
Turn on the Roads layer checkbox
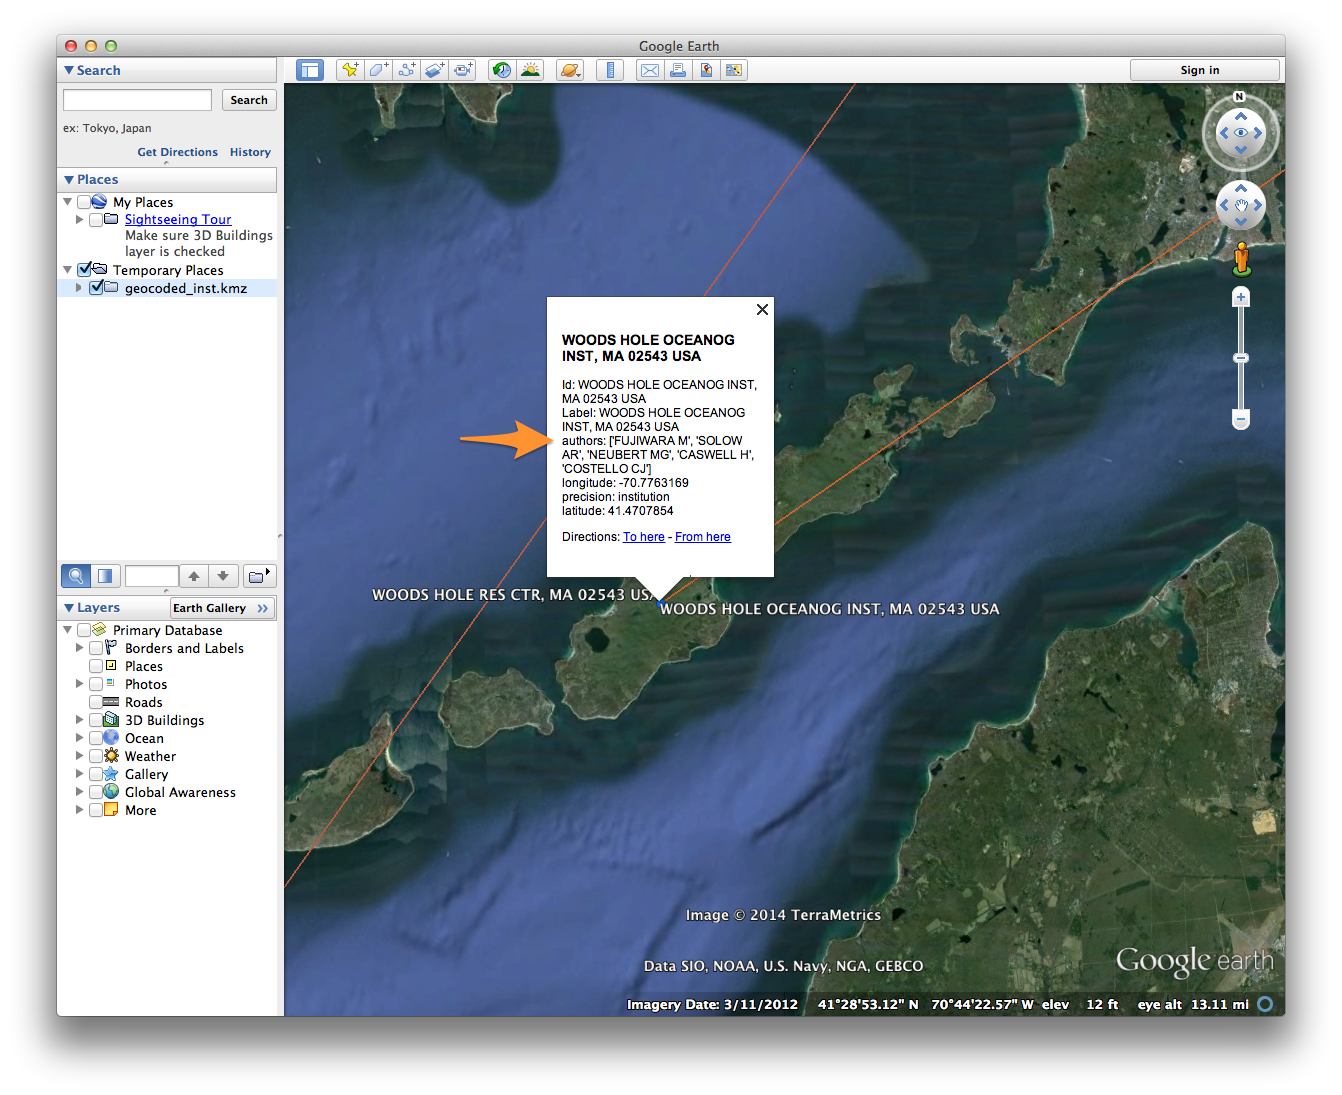(x=96, y=702)
